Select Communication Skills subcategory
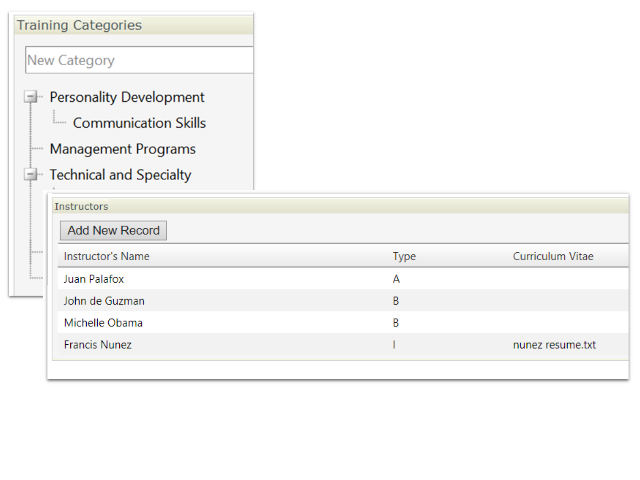The image size is (640, 480). [139, 123]
